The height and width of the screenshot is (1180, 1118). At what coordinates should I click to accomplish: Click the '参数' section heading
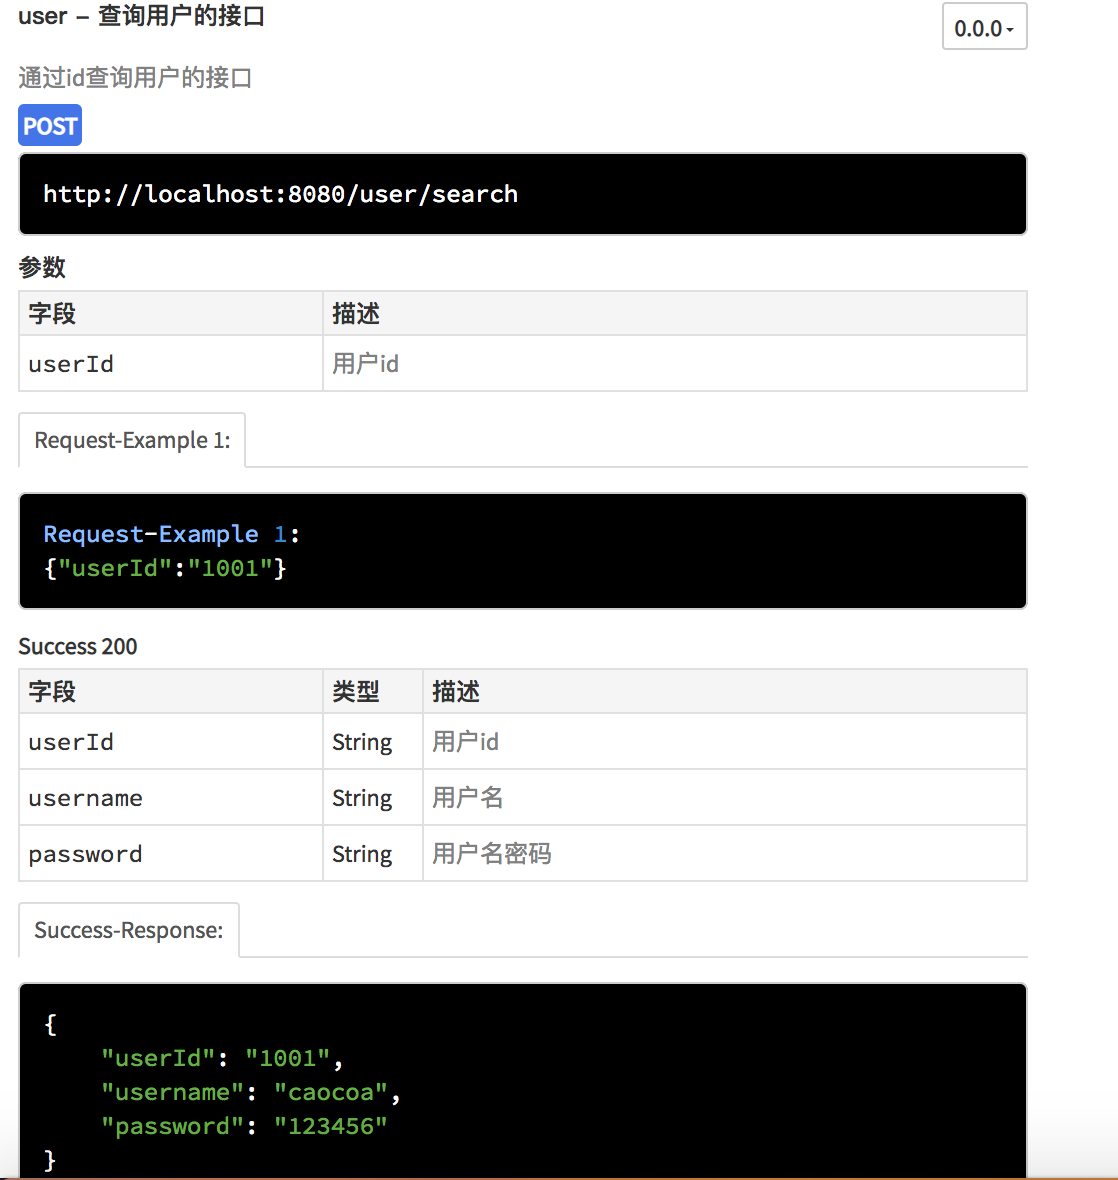point(42,267)
